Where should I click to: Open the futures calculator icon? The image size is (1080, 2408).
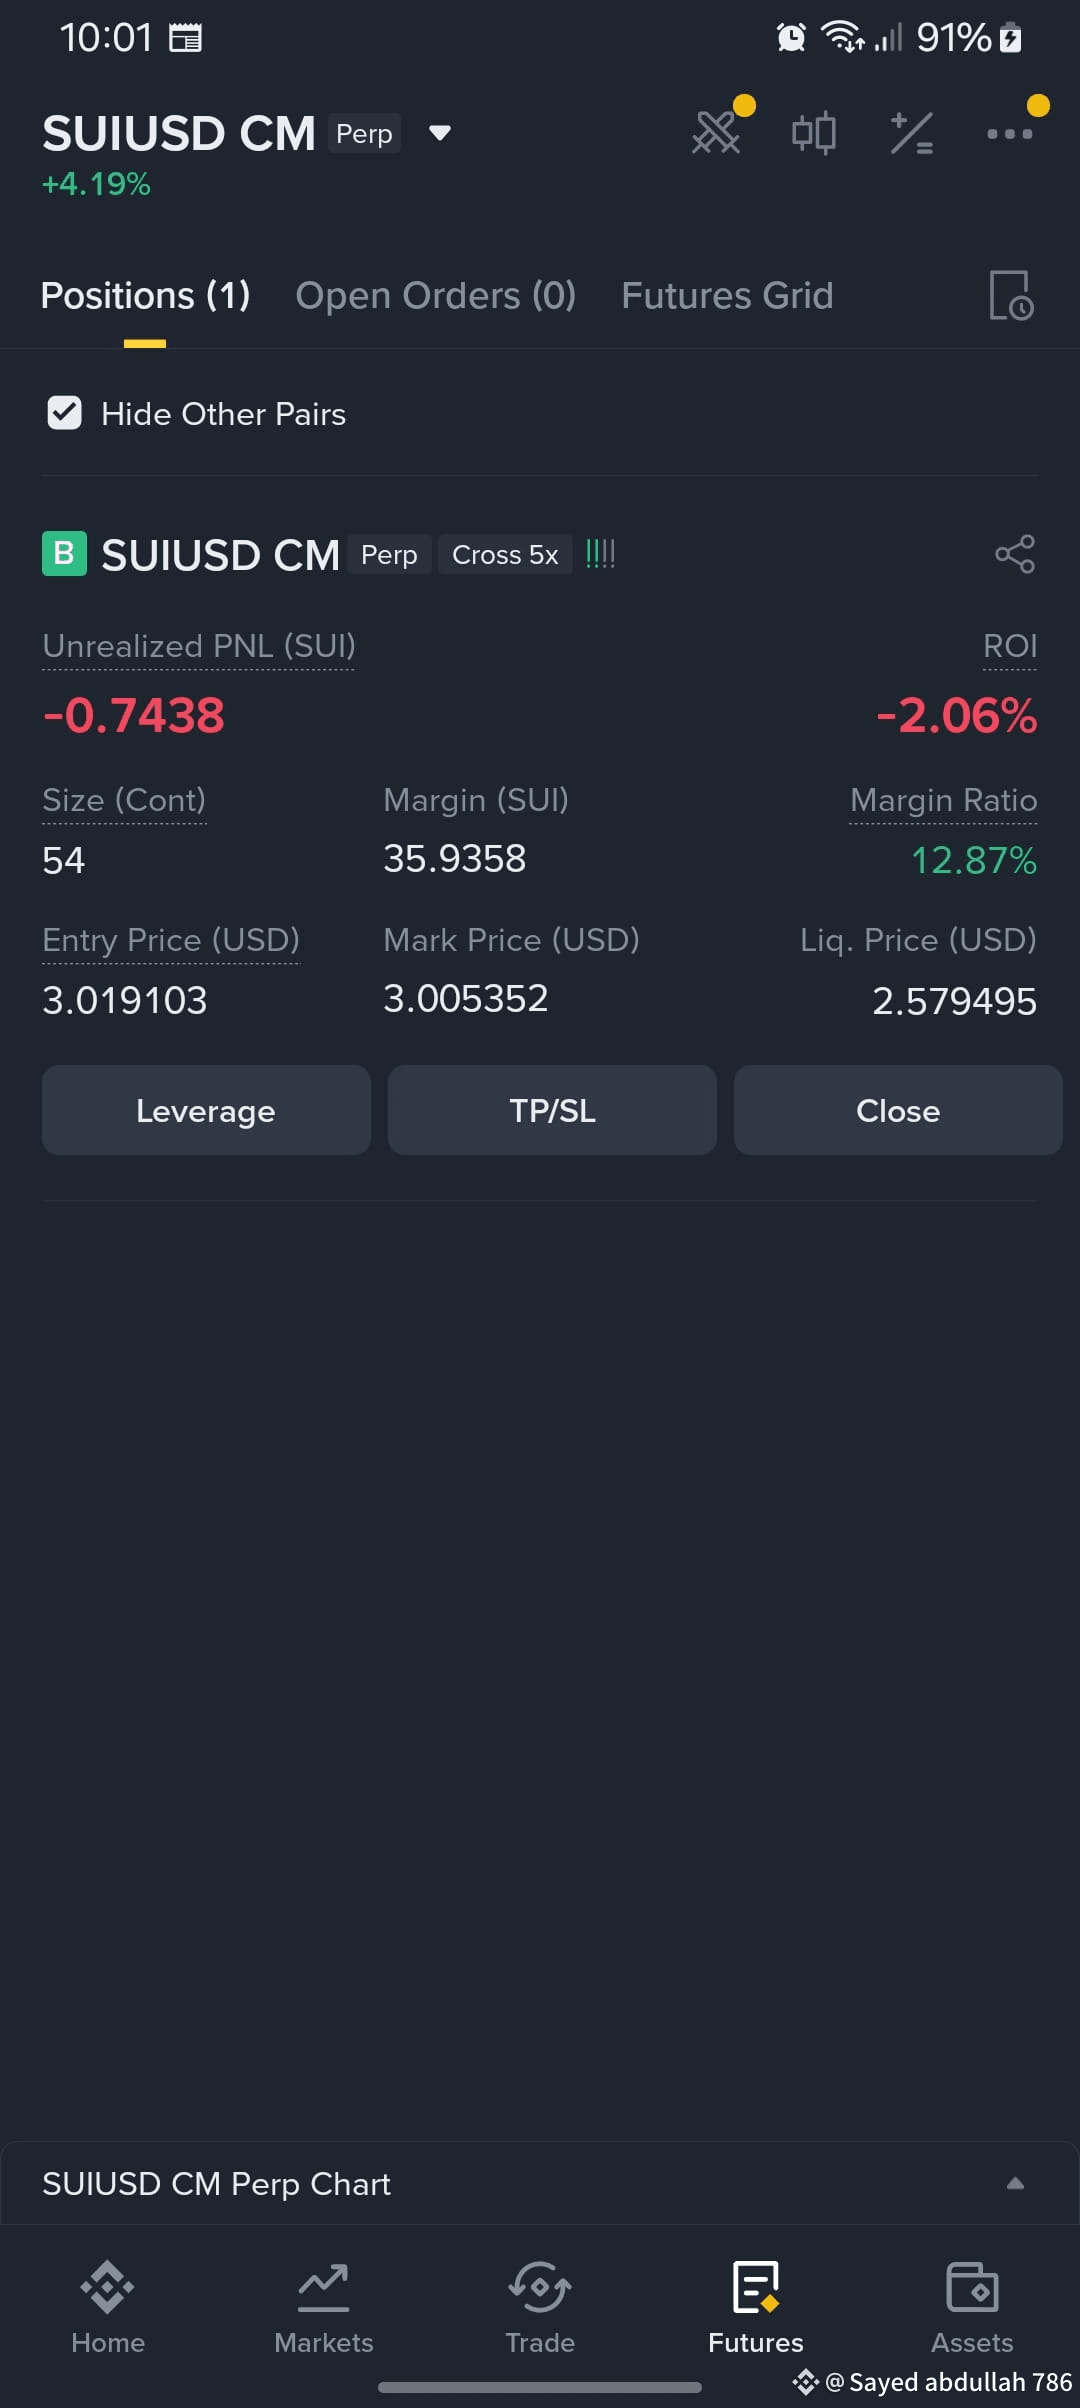pos(911,133)
